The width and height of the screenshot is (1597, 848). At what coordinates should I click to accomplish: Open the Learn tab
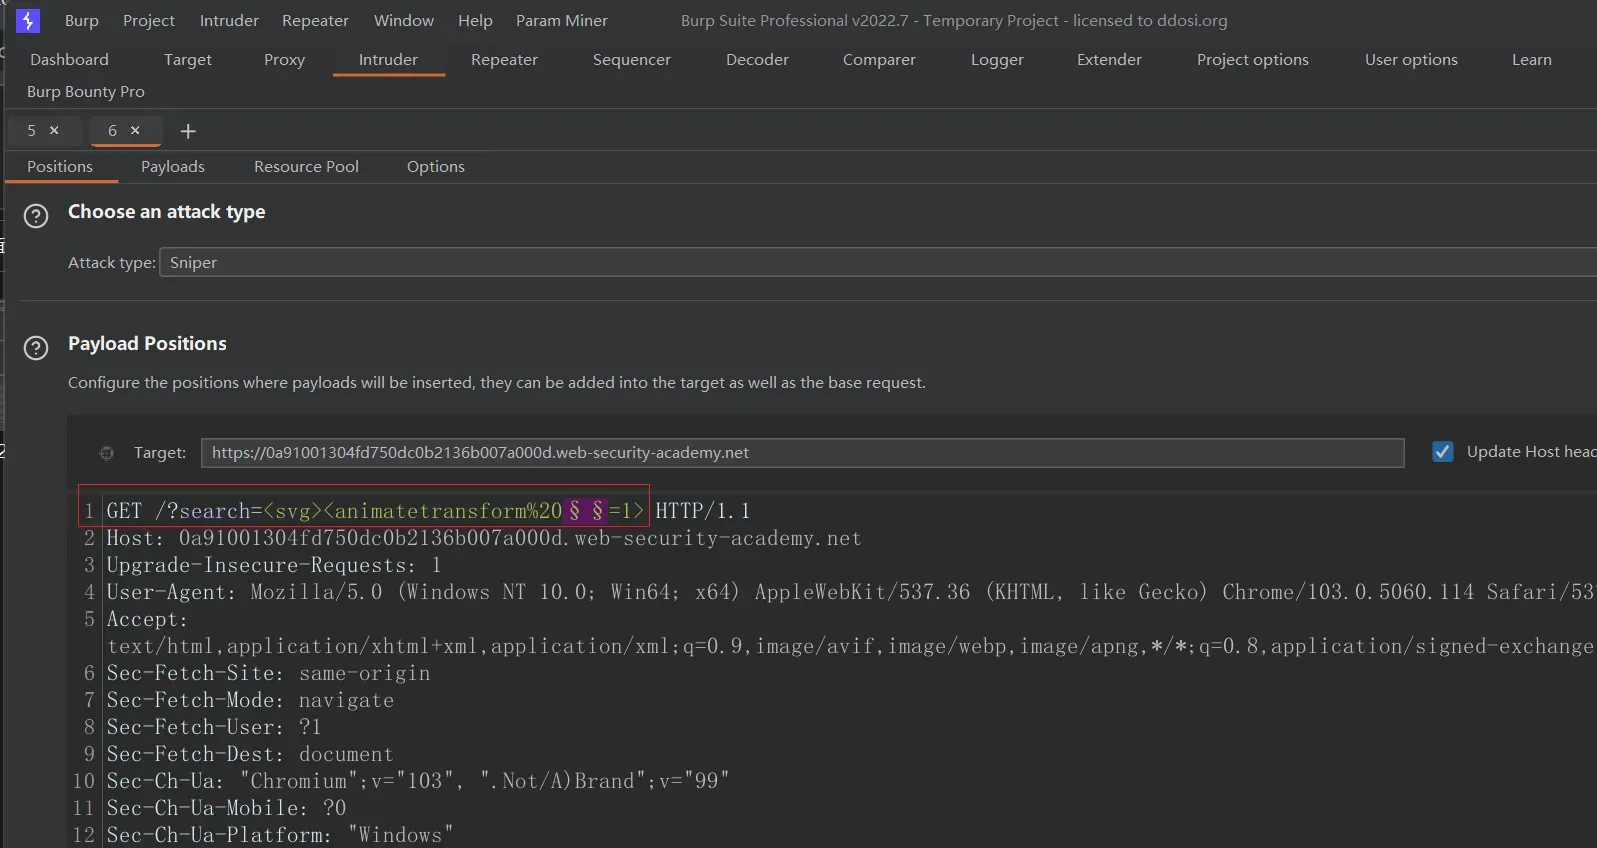[1532, 59]
